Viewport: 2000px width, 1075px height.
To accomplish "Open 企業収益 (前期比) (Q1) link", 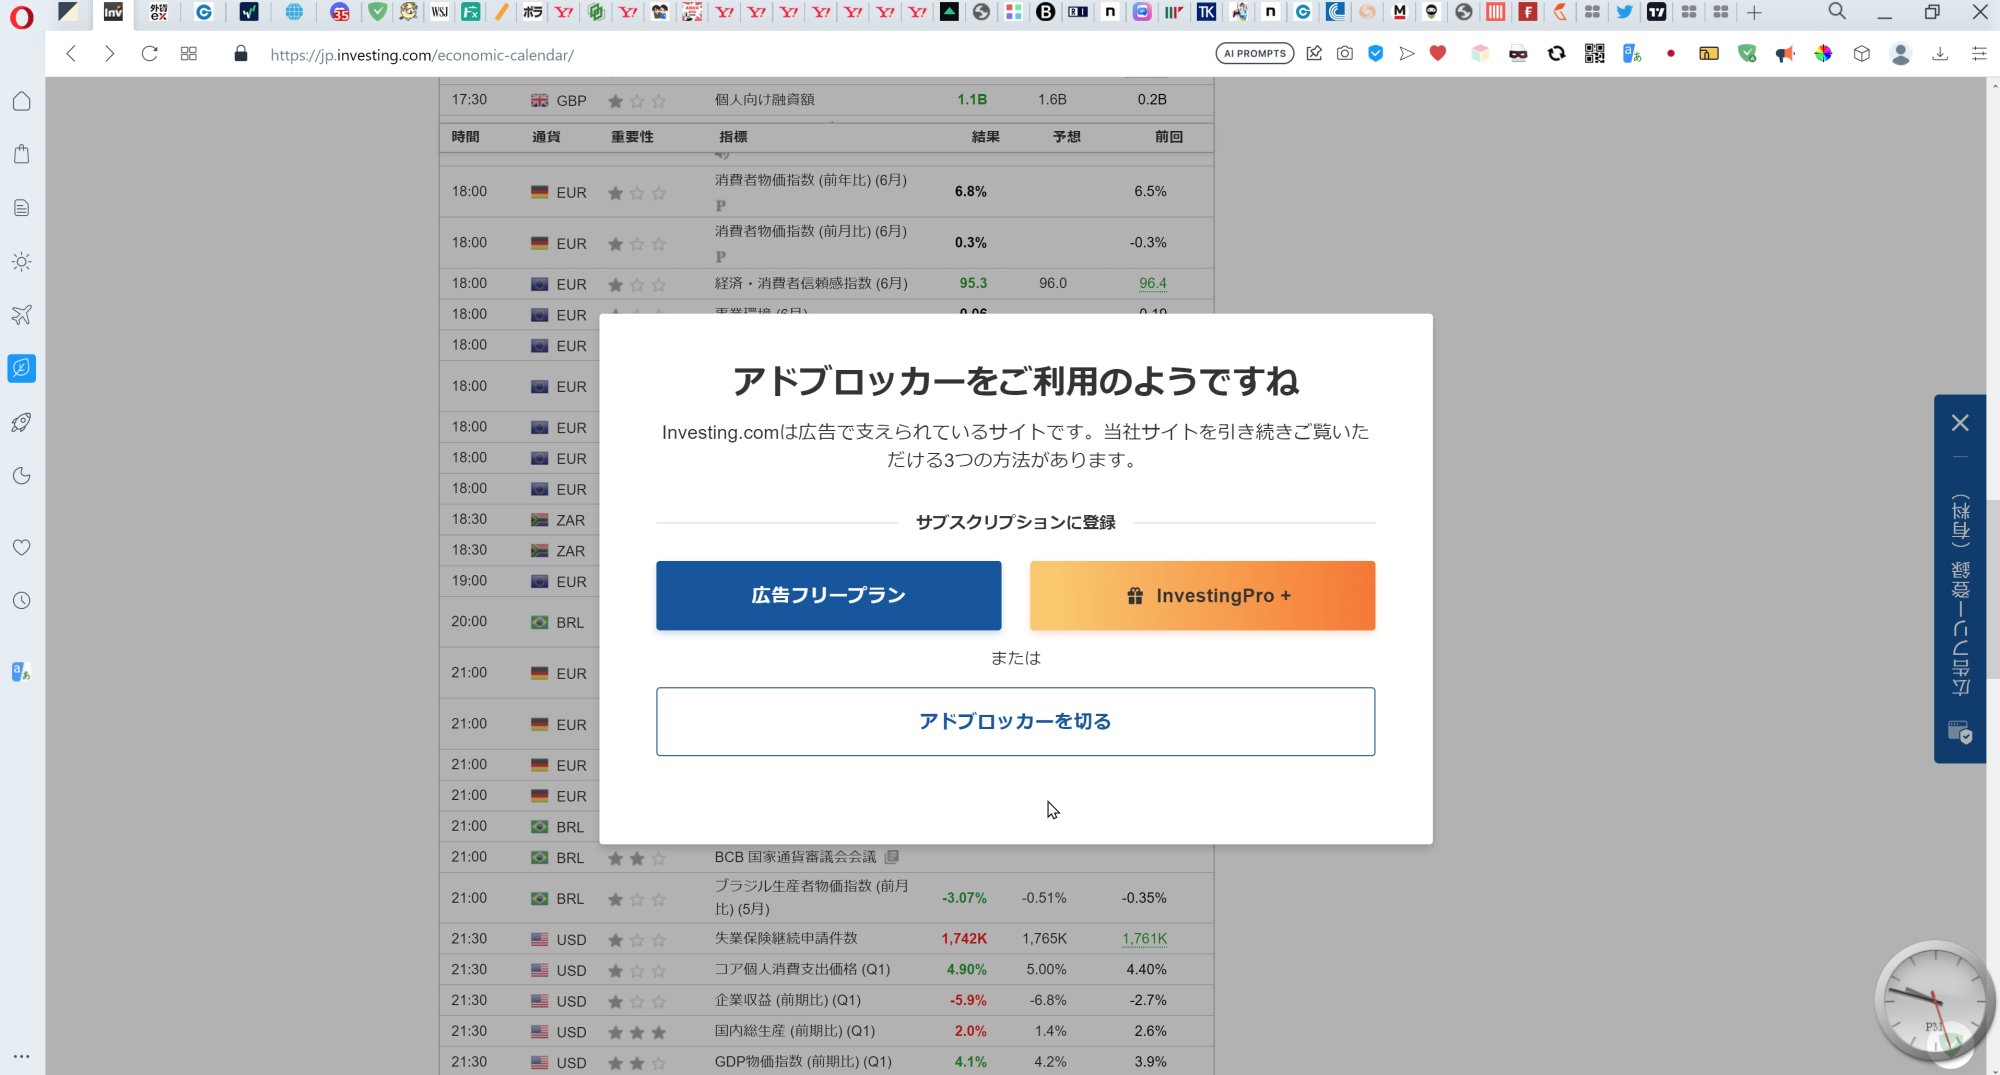I will click(787, 1000).
